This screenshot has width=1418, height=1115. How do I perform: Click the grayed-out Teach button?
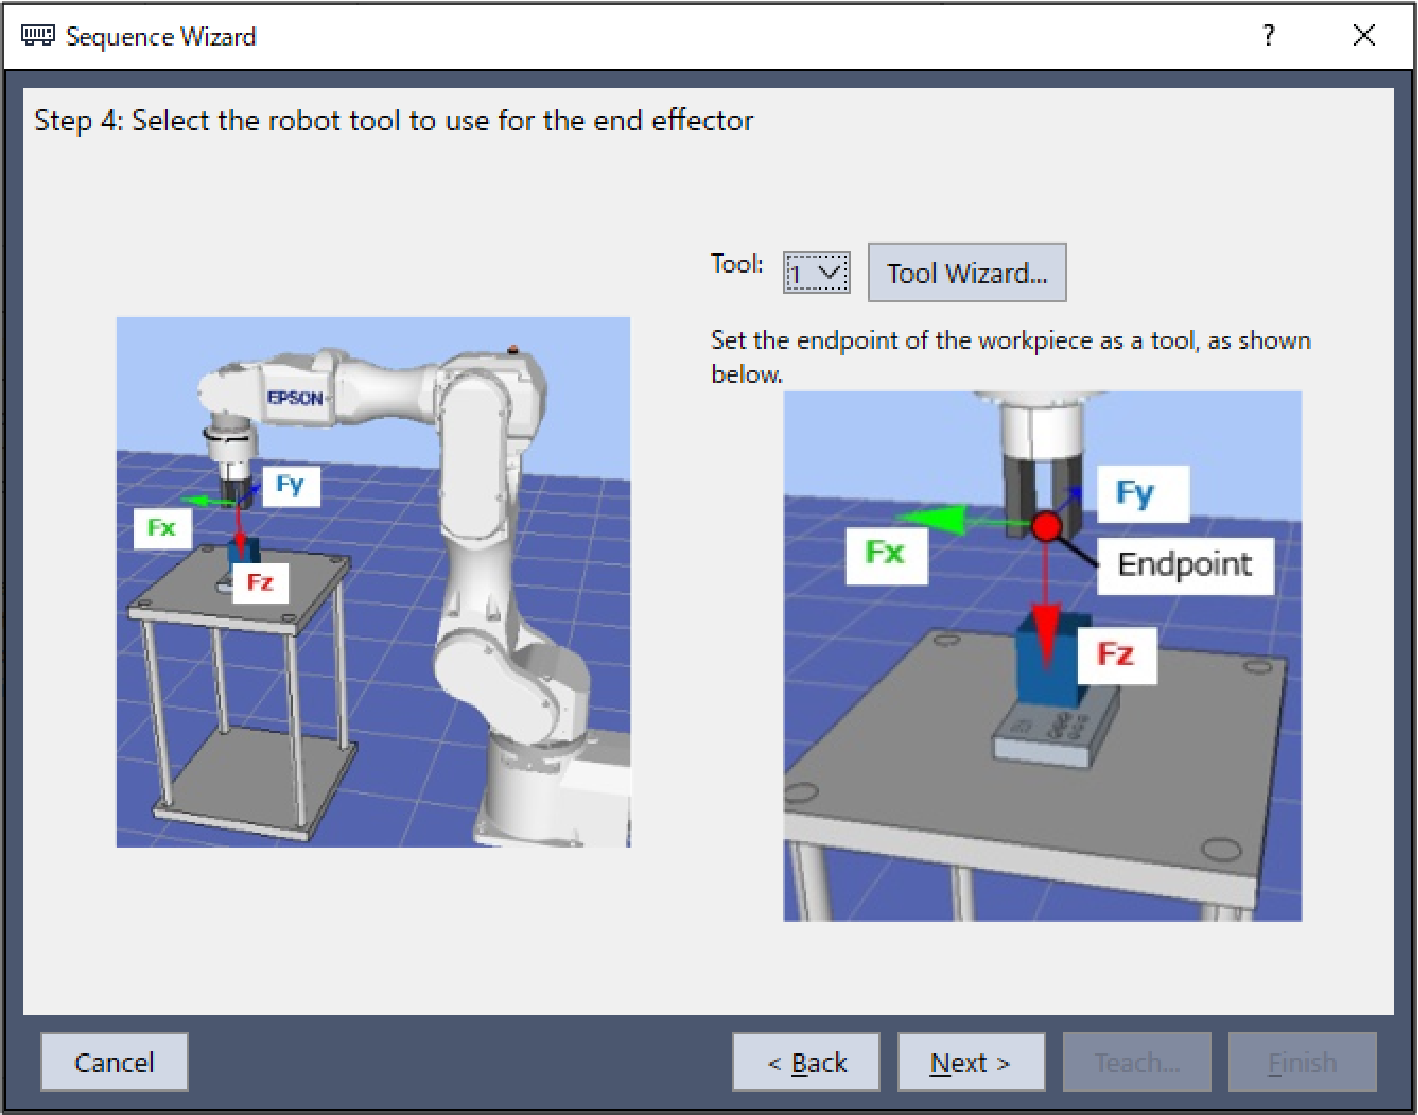pos(1137,1062)
